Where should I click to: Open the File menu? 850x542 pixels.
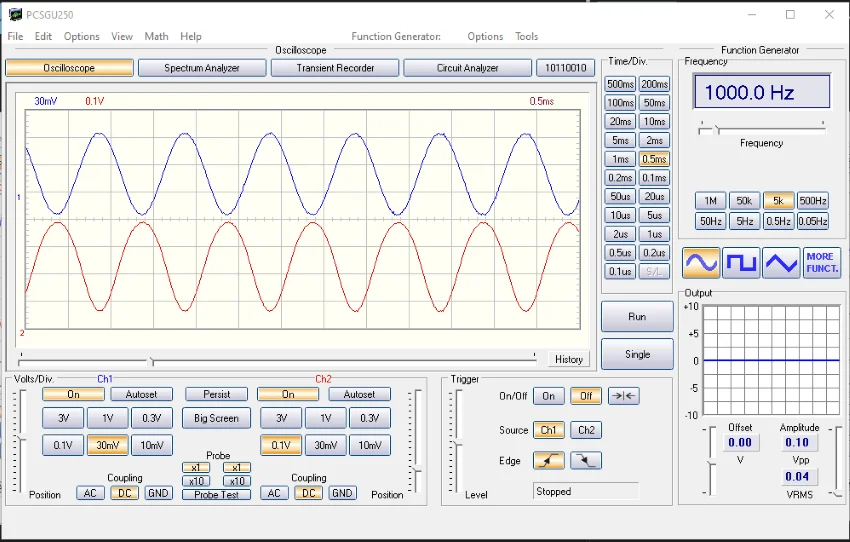tap(15, 37)
